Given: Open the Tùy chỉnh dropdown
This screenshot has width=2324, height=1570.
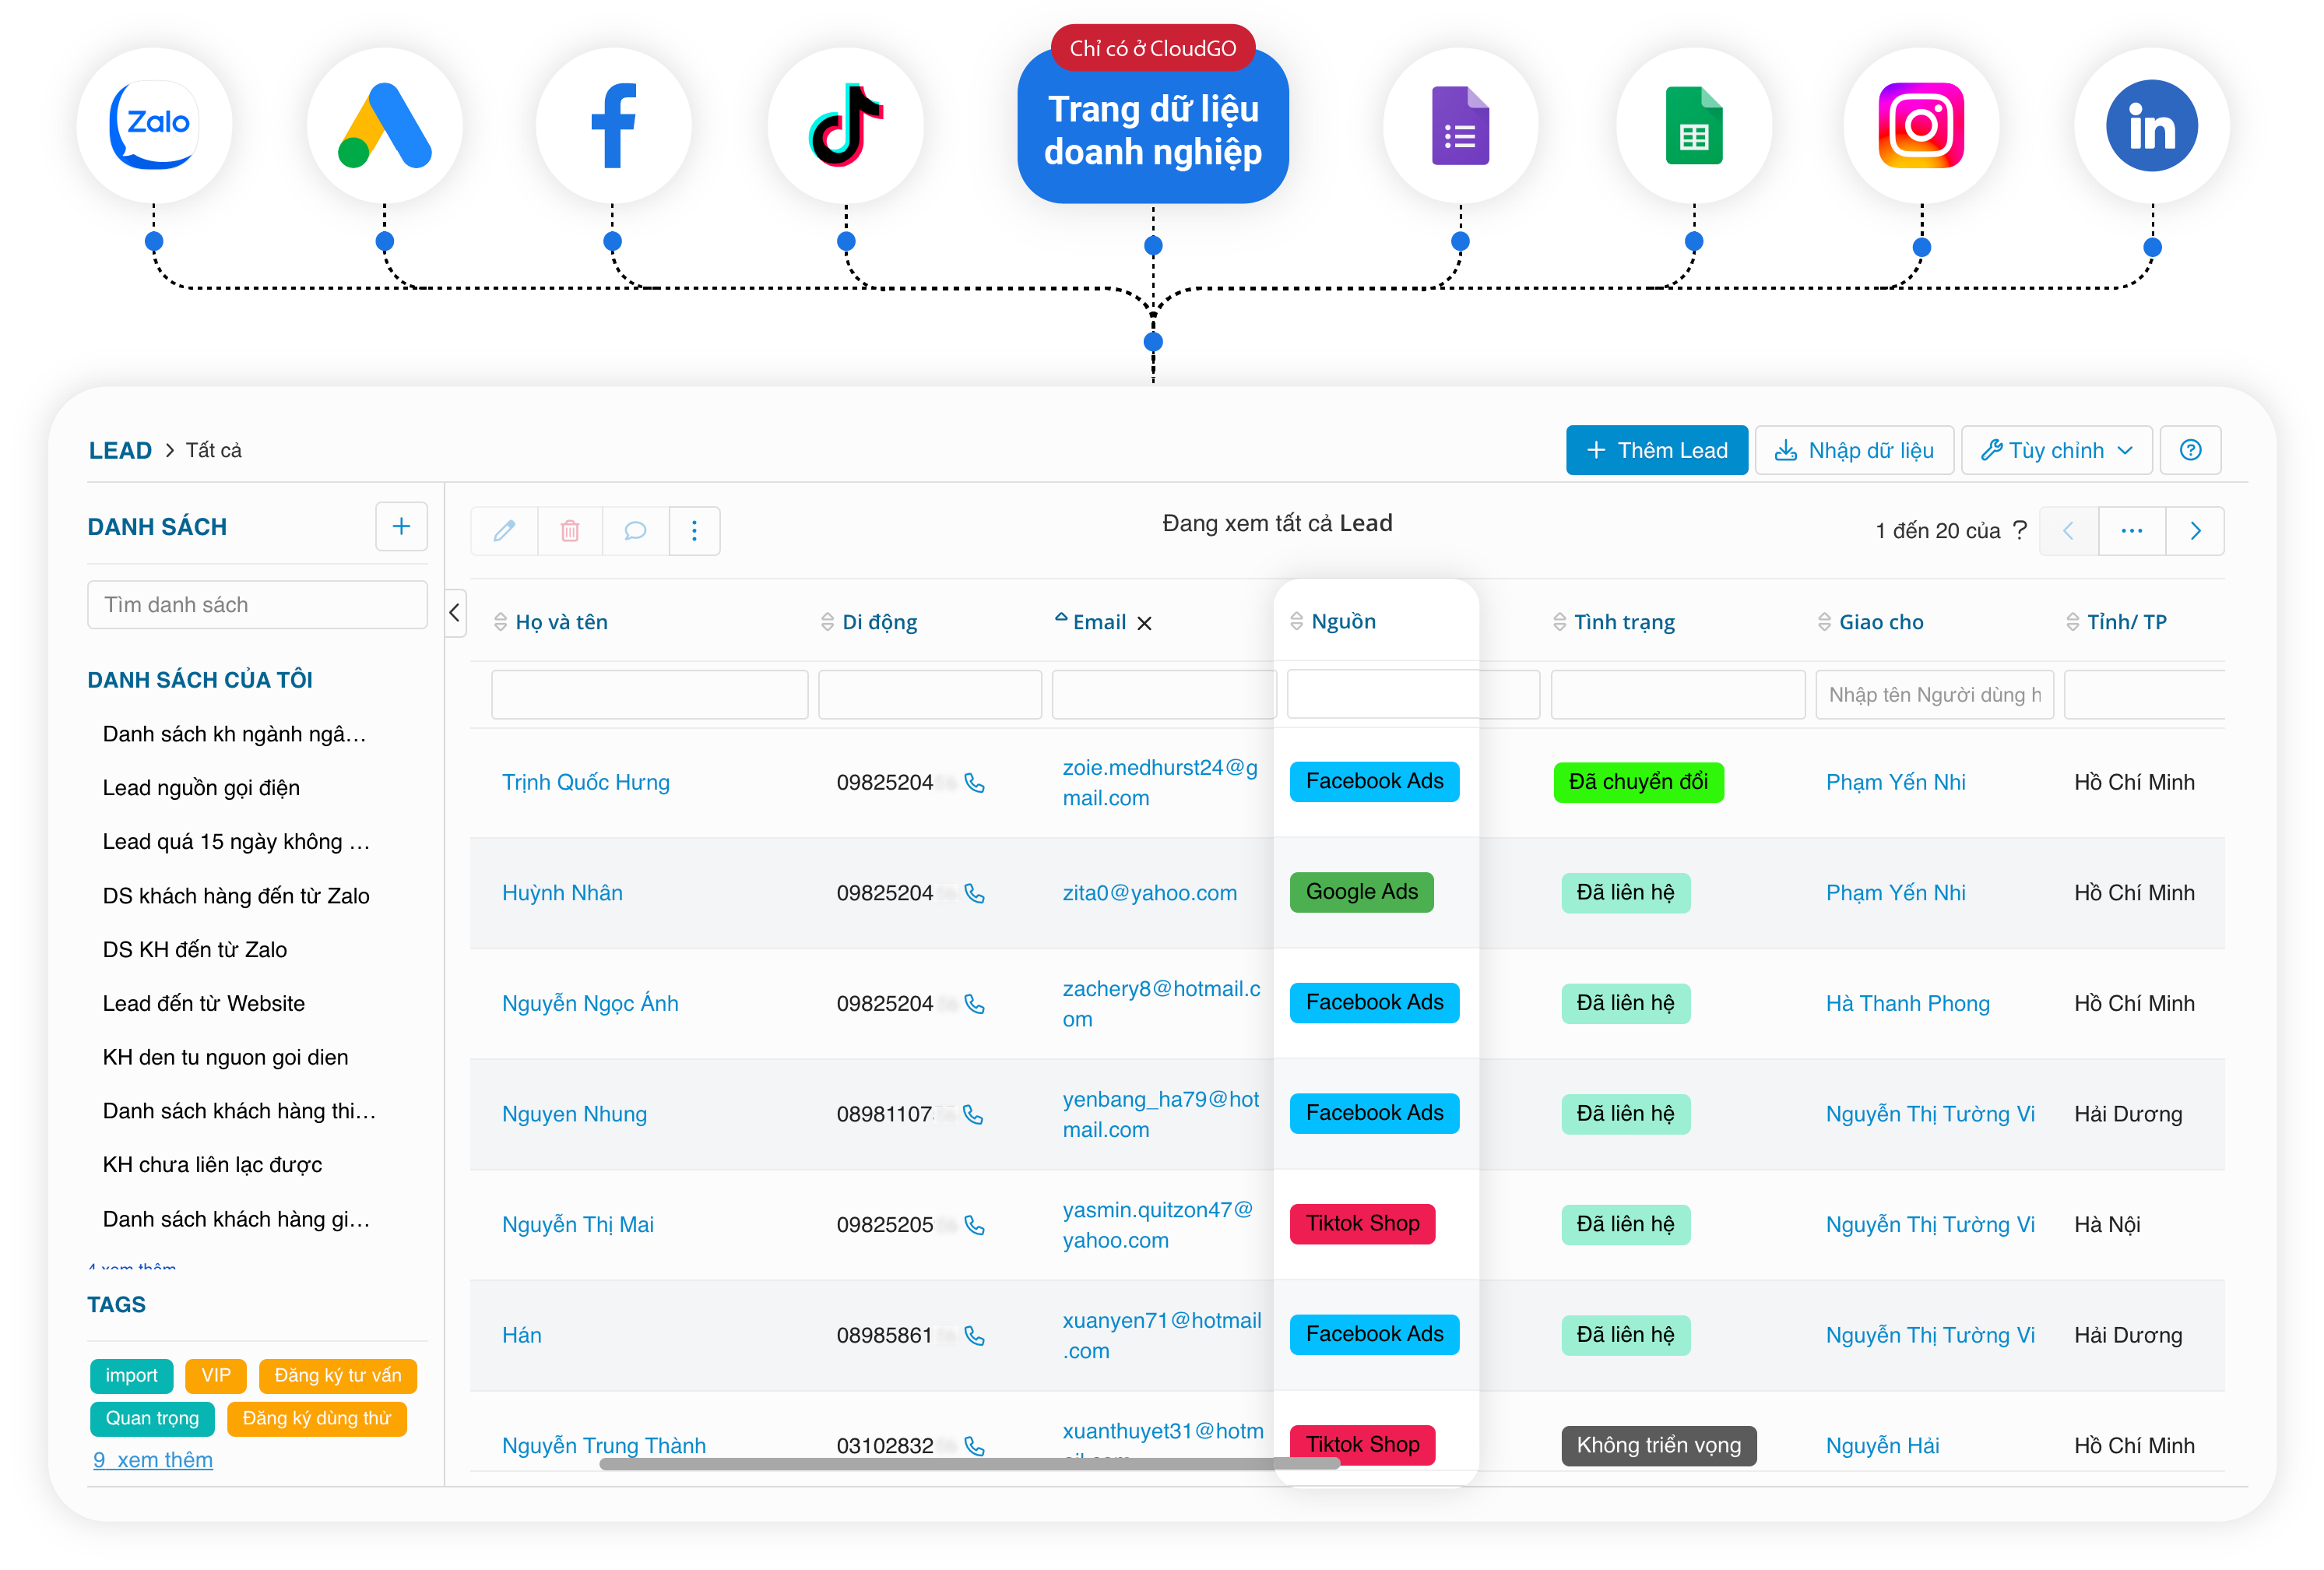Looking at the screenshot, I should click(2057, 450).
